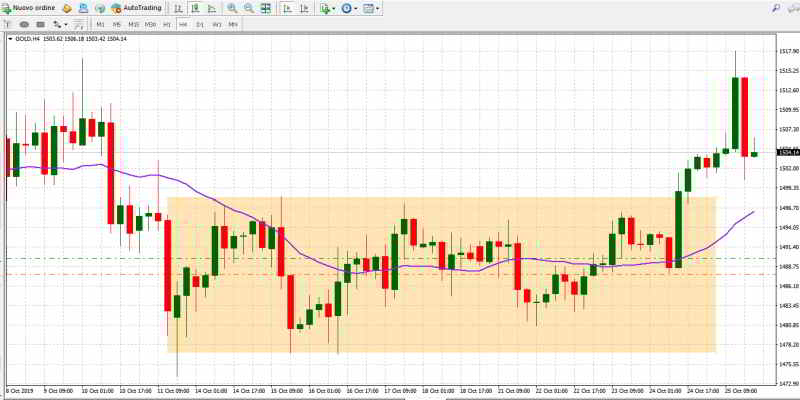This screenshot has height=400, width=800.
Task: Switch chart to line chart style
Action: coord(211,8)
